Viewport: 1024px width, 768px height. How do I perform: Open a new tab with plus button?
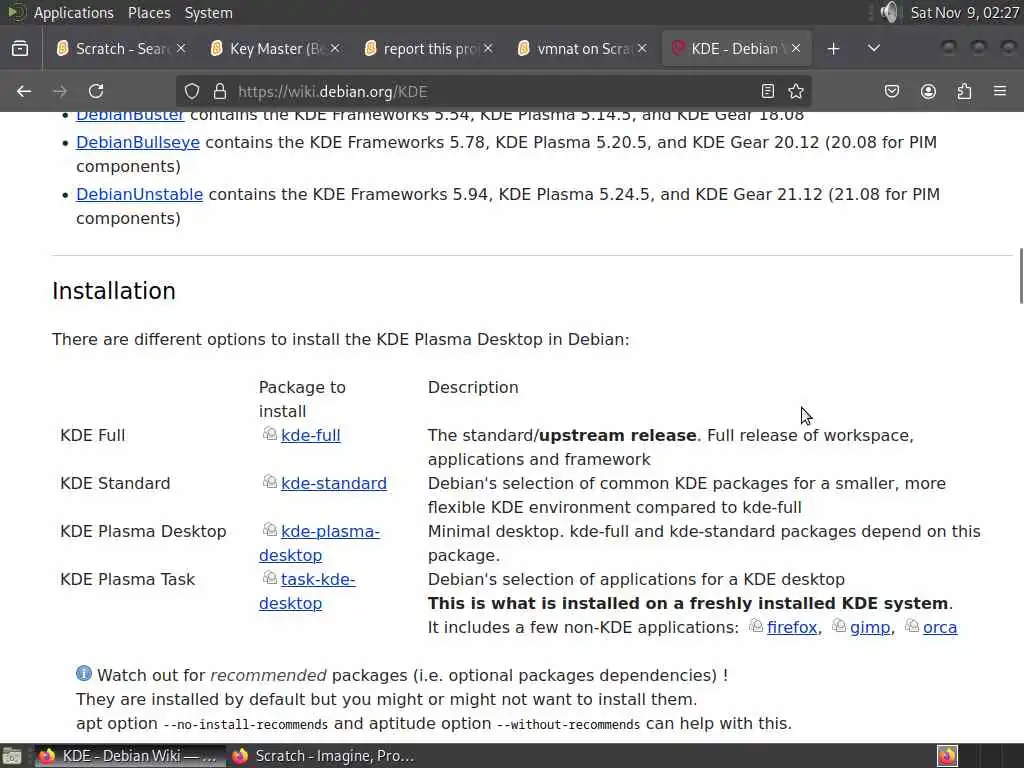click(833, 48)
